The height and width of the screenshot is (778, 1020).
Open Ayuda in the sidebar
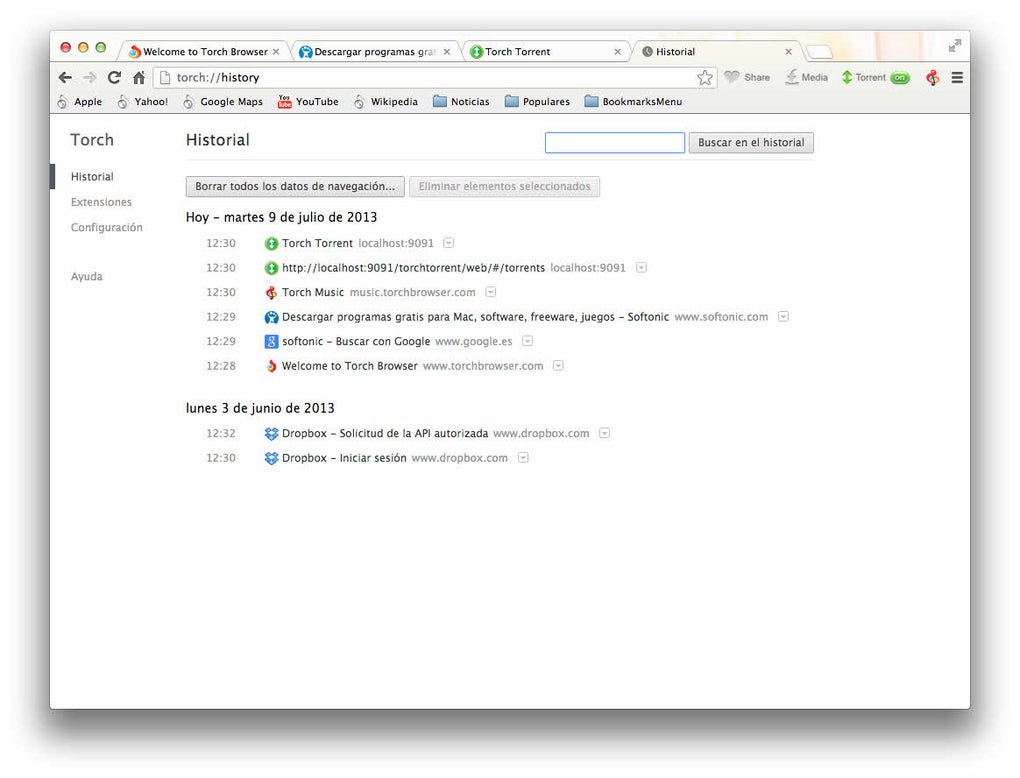87,276
